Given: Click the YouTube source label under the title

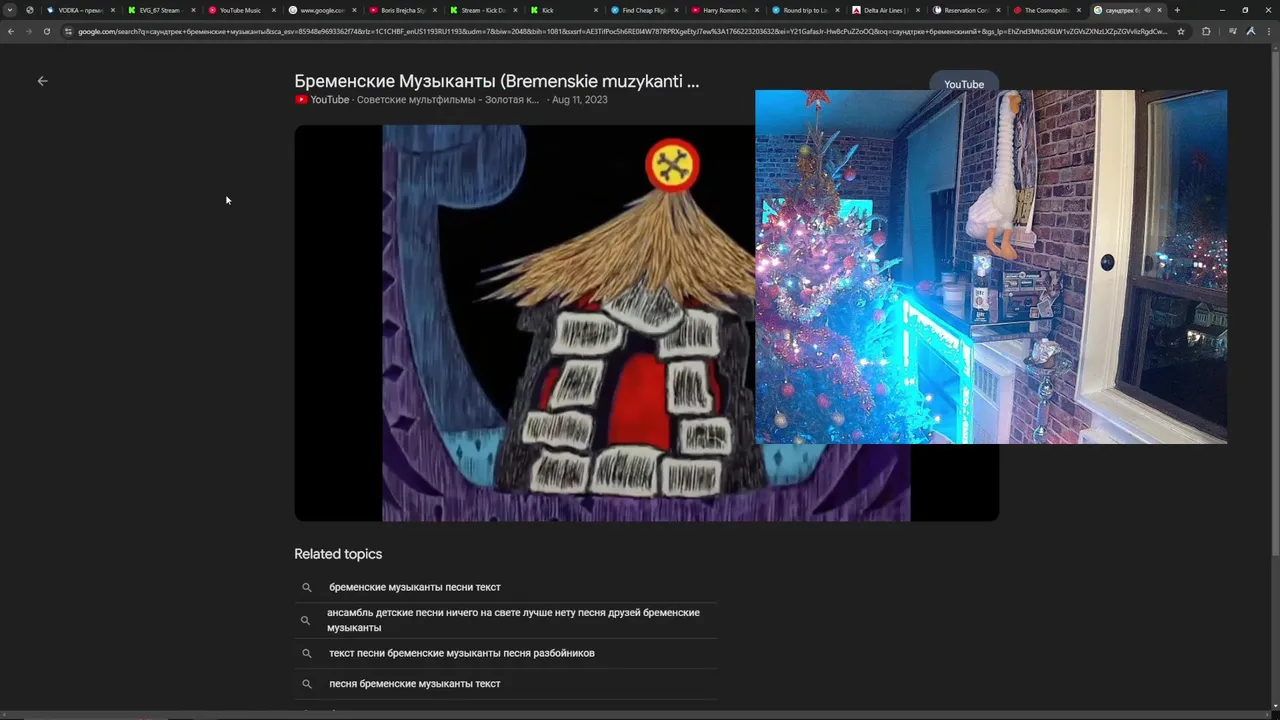Looking at the screenshot, I should point(322,100).
